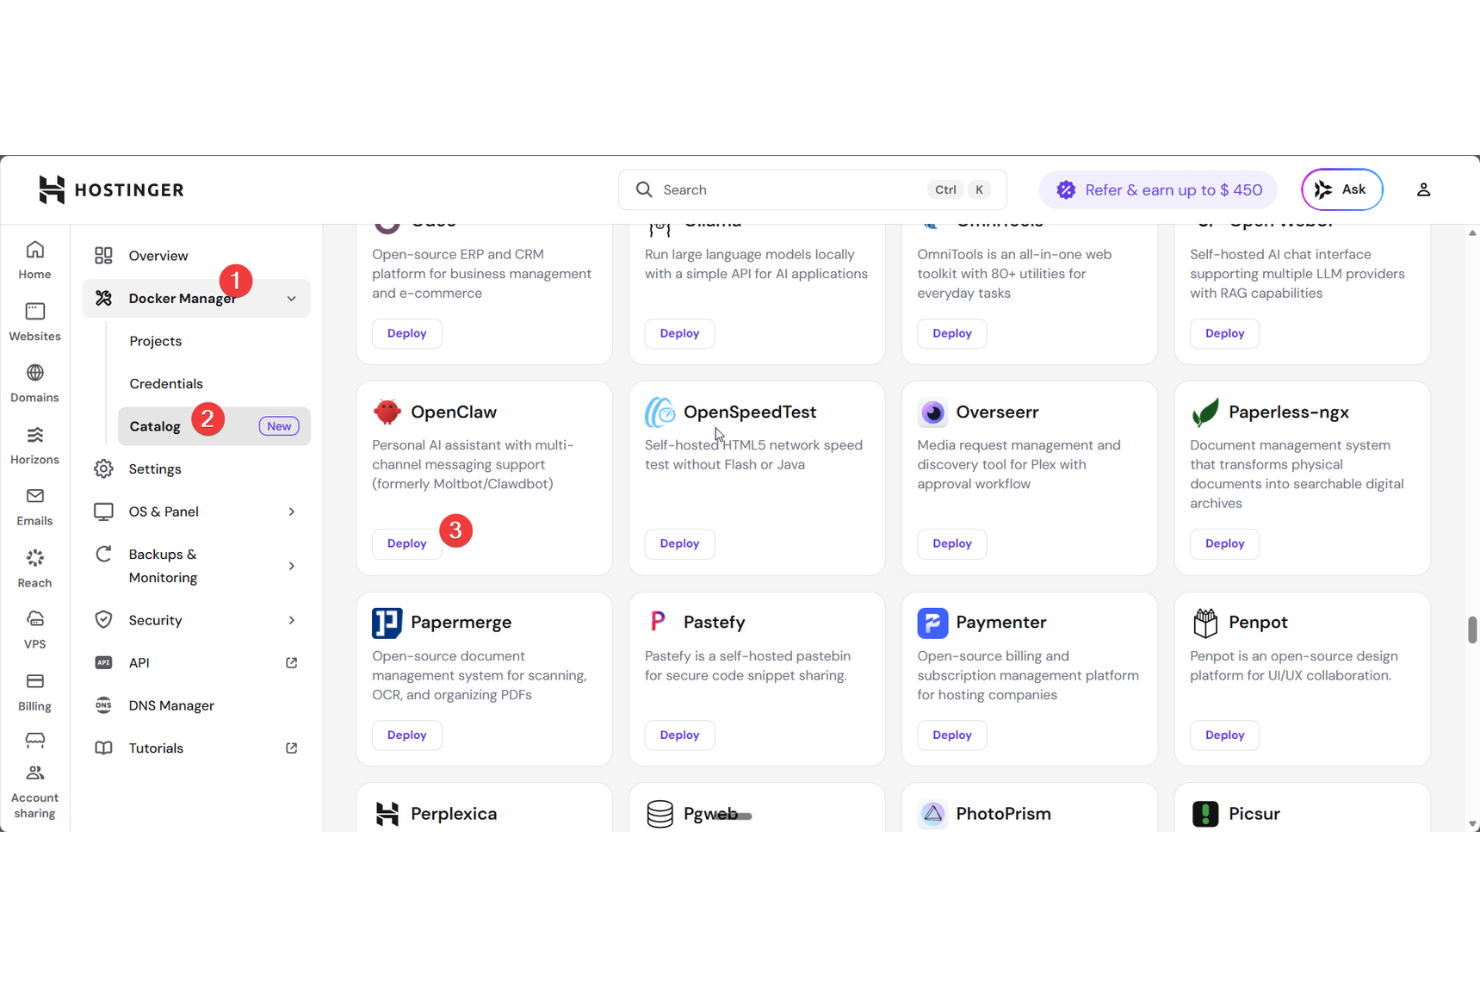Open the Emails section

tap(34, 505)
